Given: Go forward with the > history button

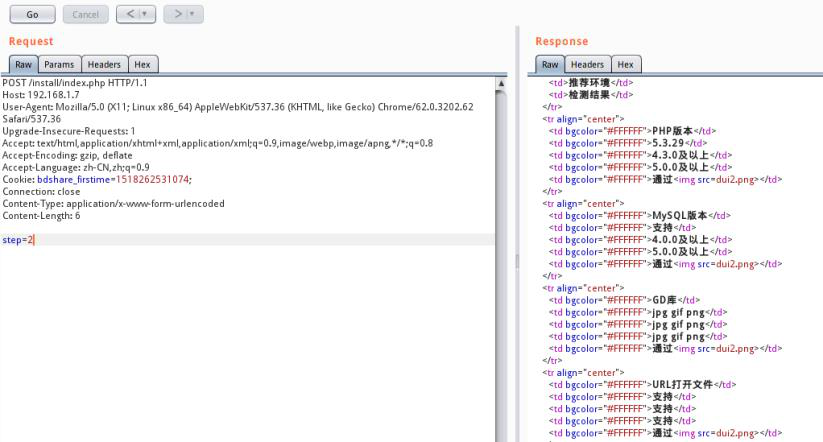Looking at the screenshot, I should [x=177, y=14].
